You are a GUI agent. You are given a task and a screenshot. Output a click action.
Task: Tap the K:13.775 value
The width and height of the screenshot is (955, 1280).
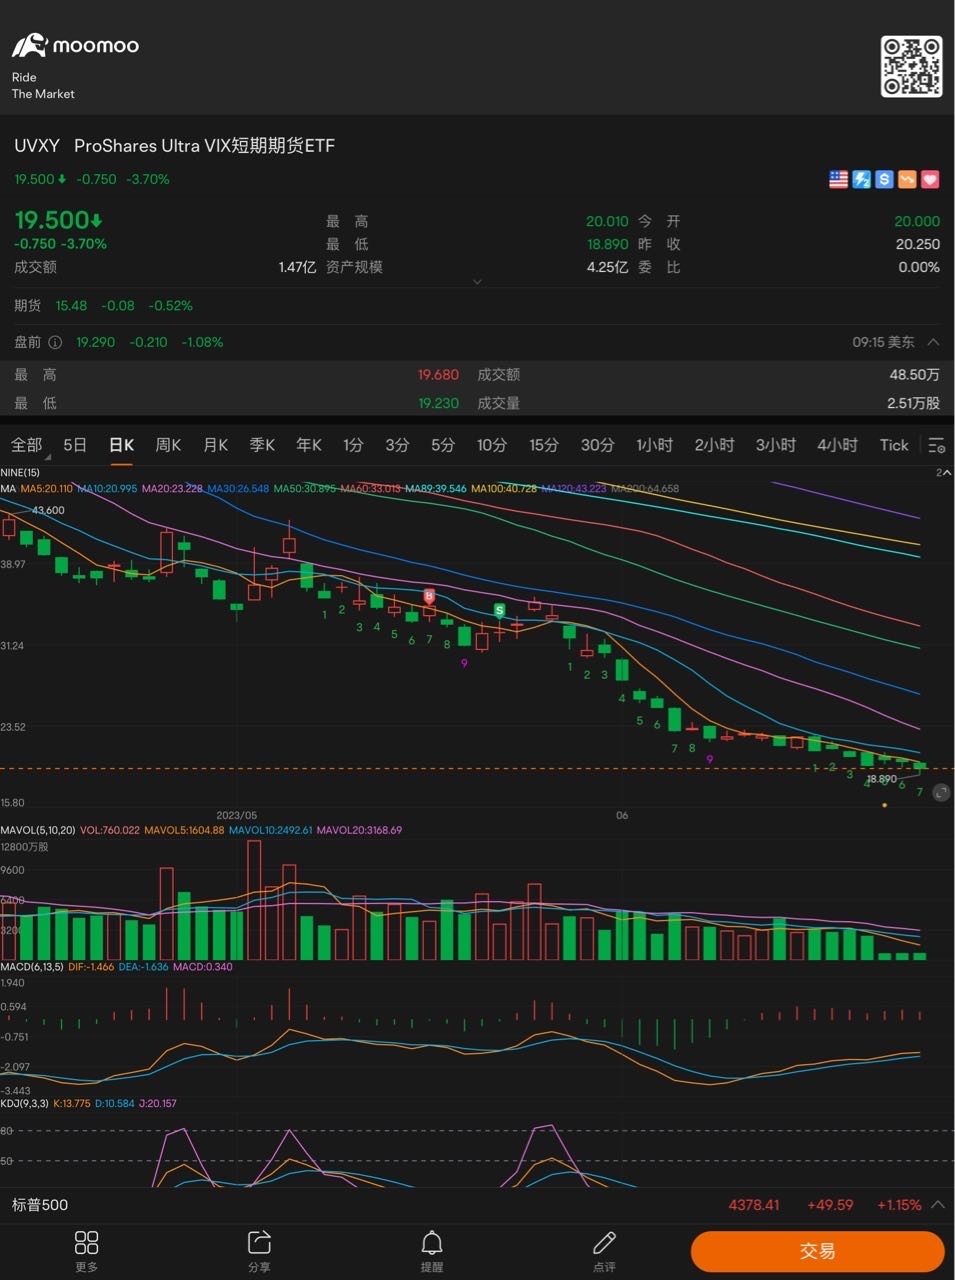[72, 1104]
